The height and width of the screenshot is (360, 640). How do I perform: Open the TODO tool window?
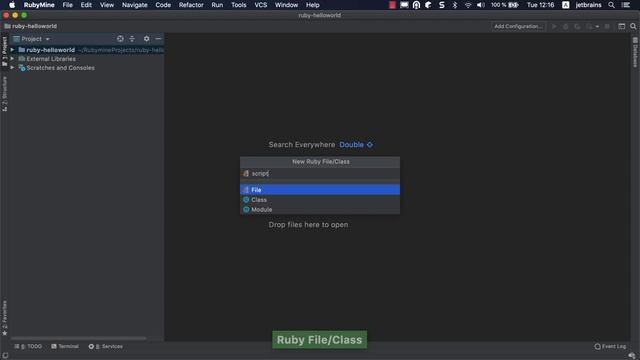[28, 346]
